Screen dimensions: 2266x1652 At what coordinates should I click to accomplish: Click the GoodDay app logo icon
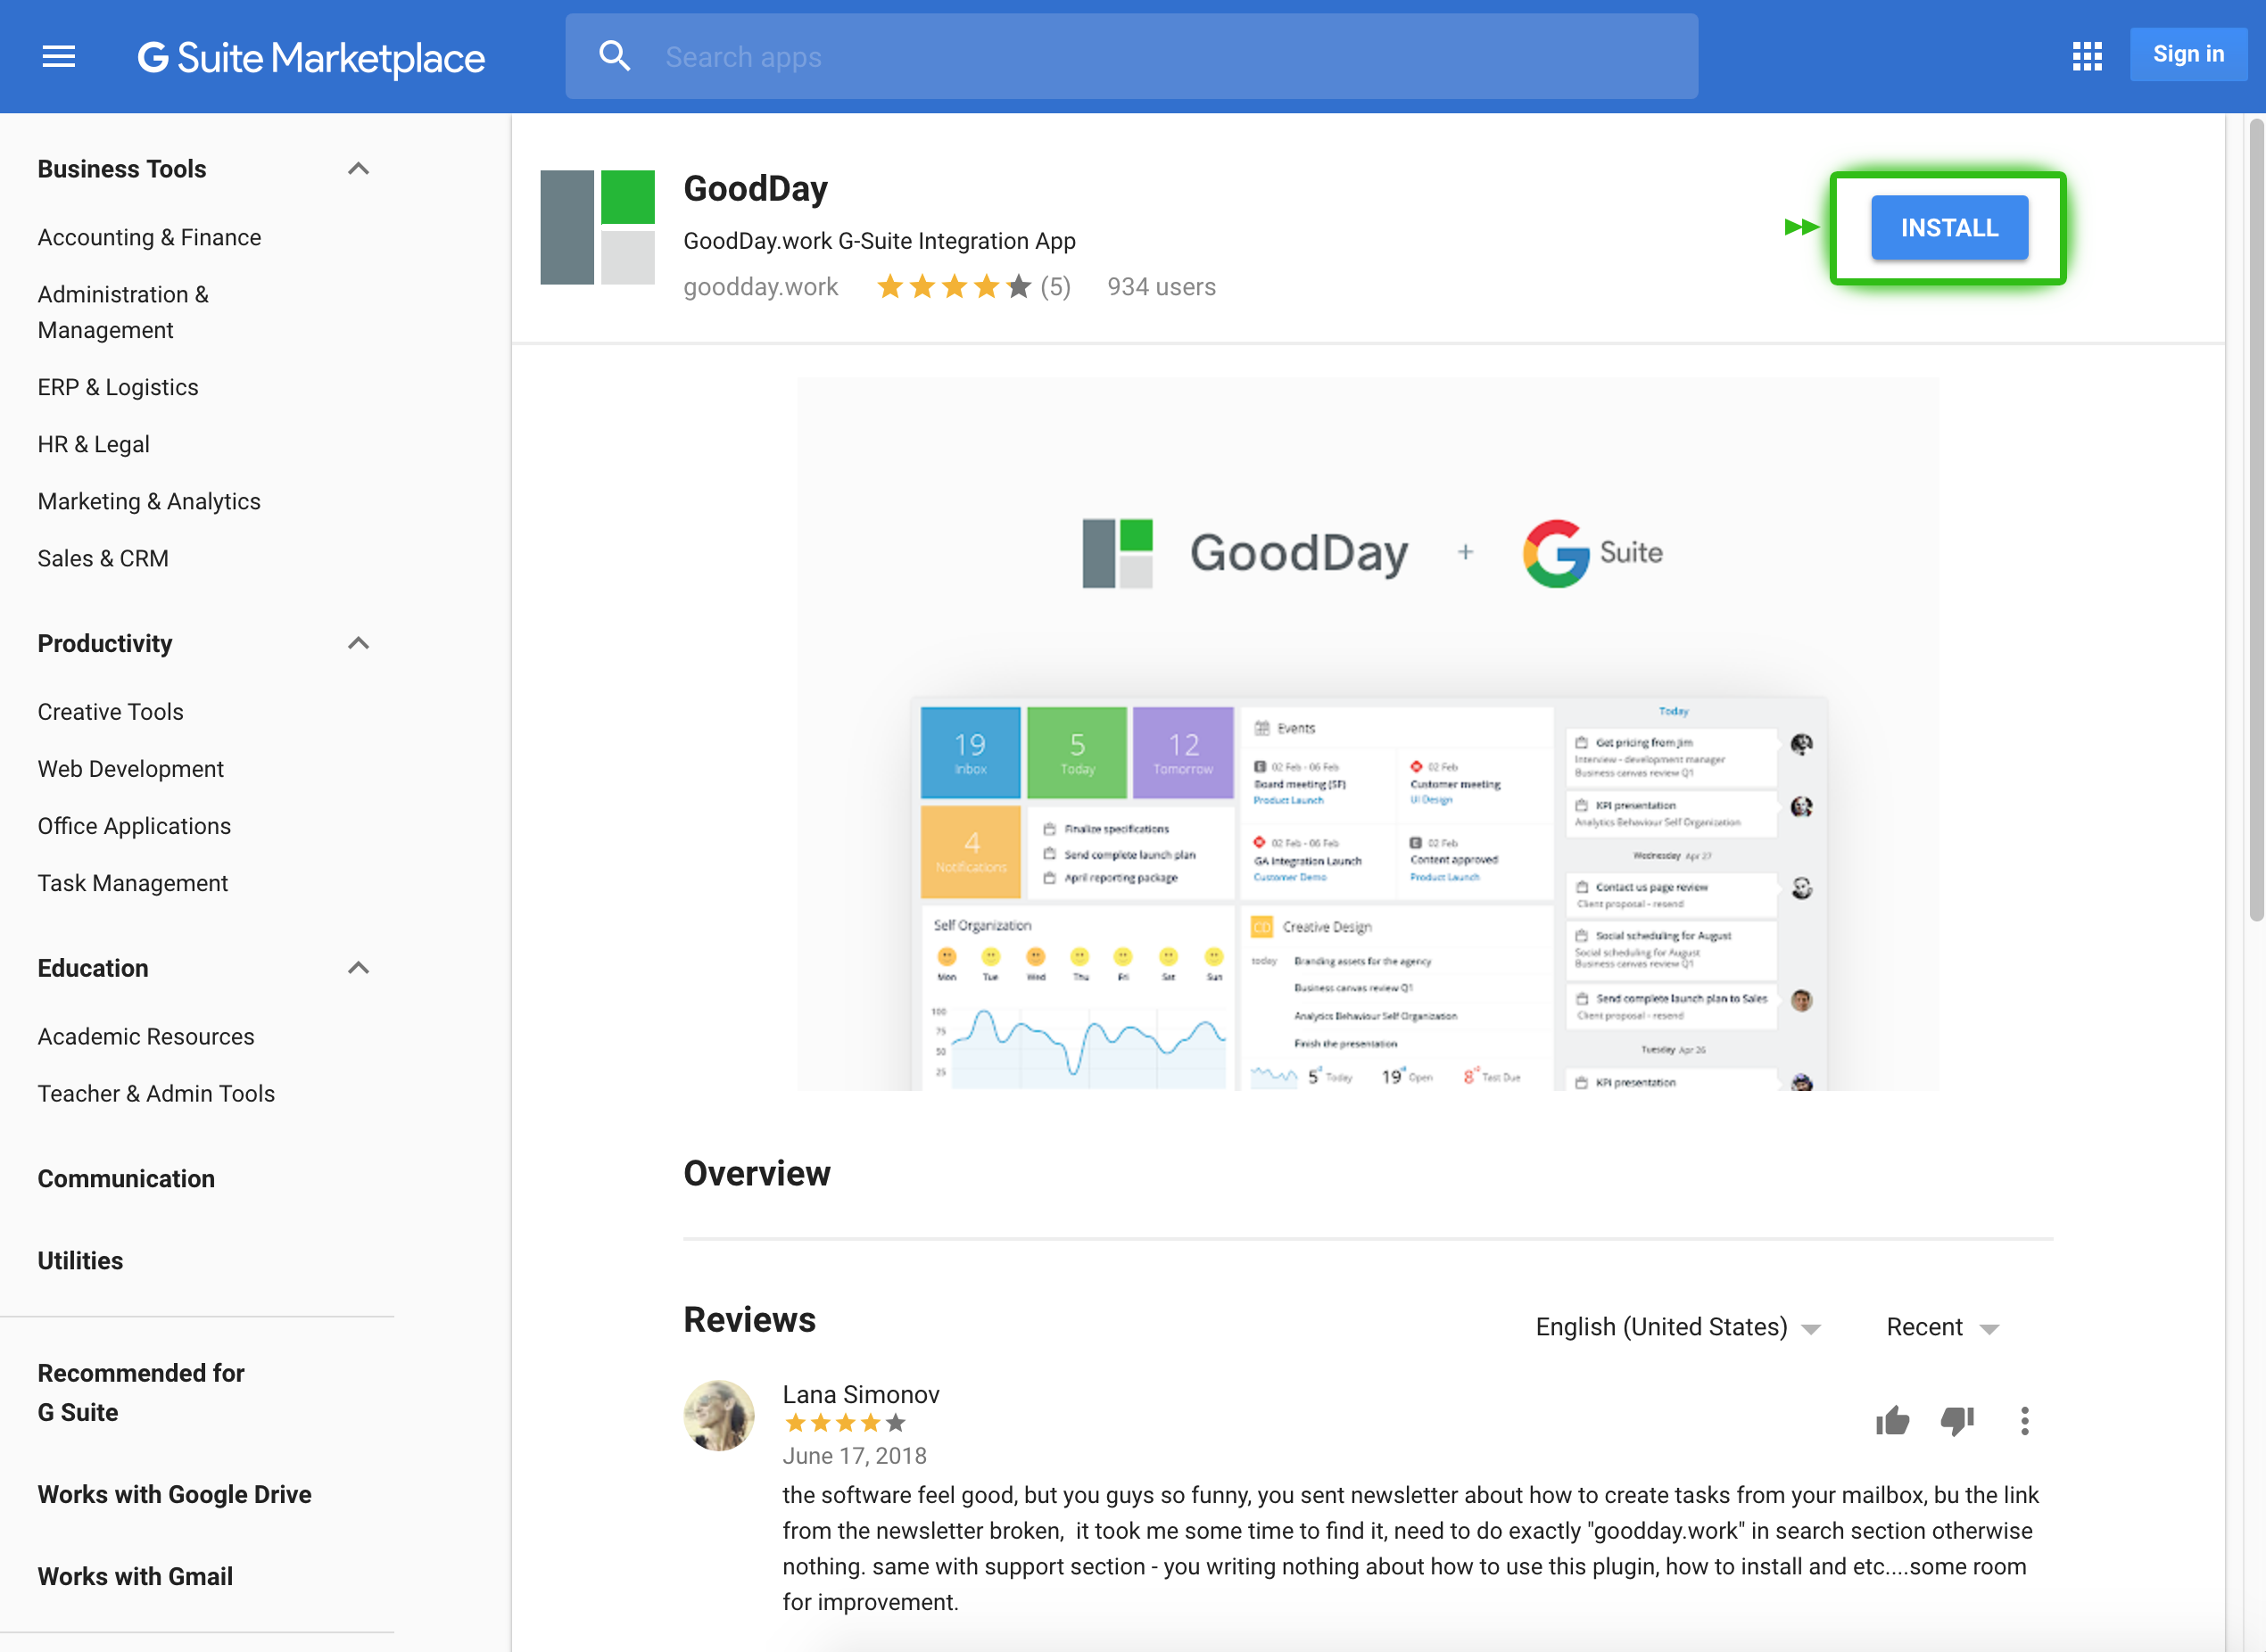pos(597,227)
